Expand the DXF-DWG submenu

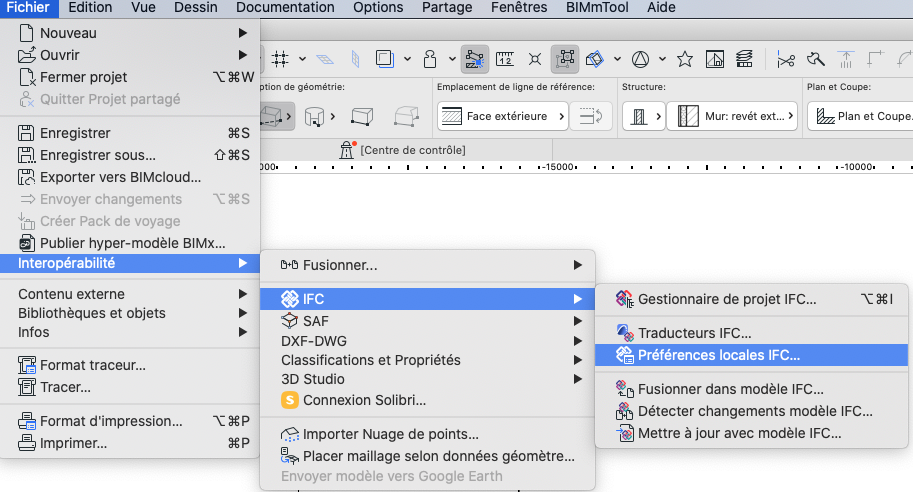[x=427, y=341]
